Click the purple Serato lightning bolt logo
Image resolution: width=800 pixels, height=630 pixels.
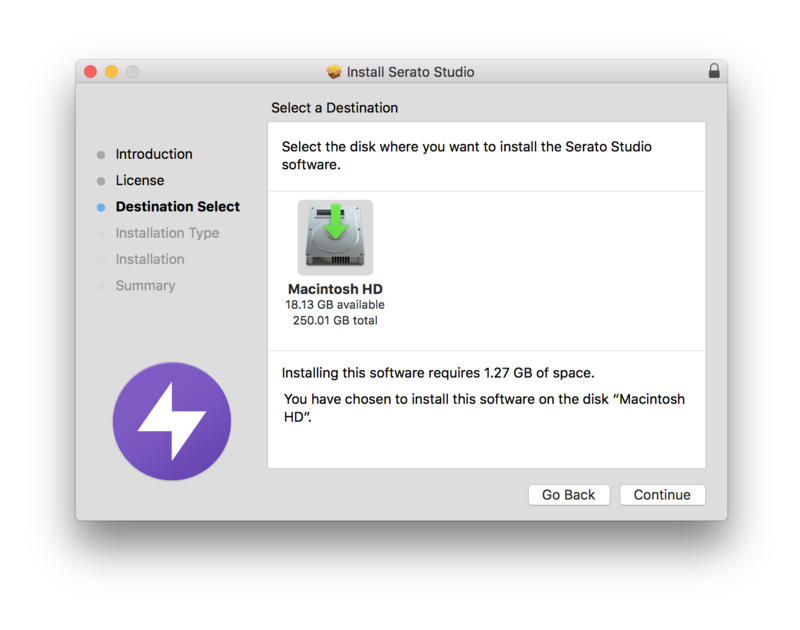point(172,421)
